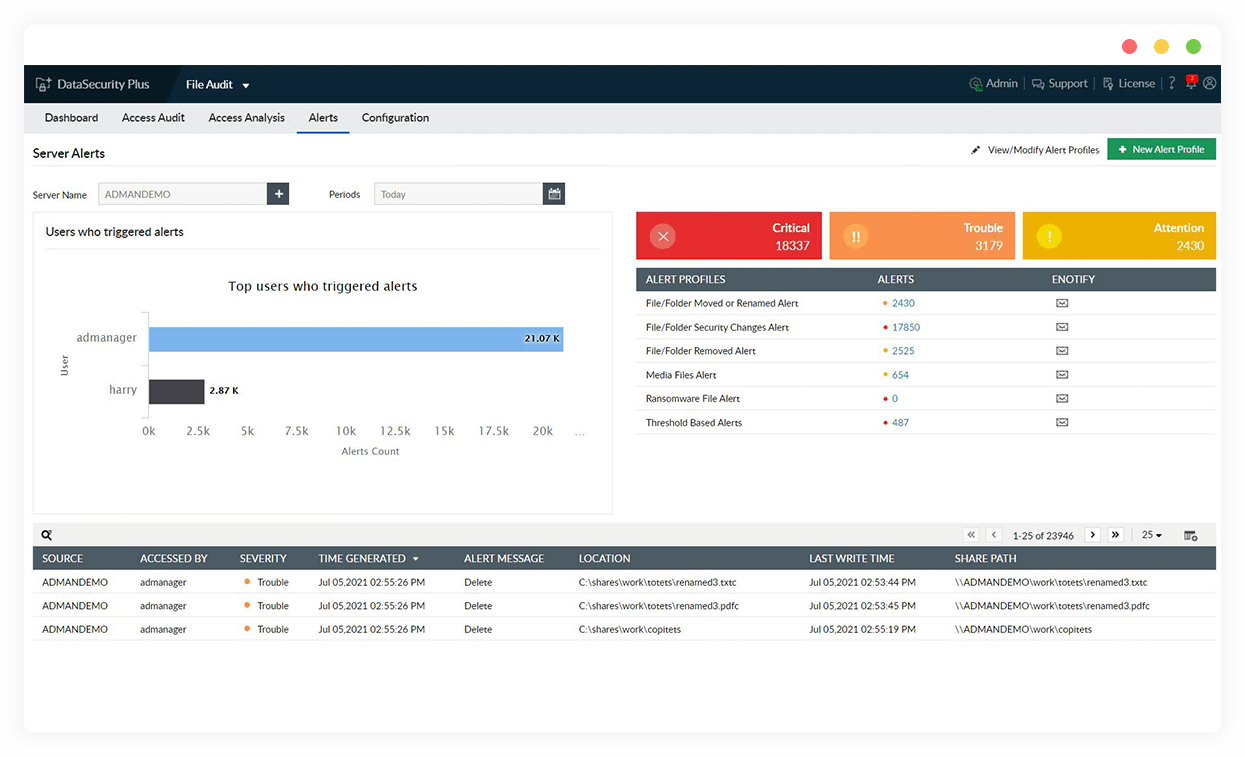The width and height of the screenshot is (1245, 757).
Task: Click the ACCESSED BY column header
Action: point(174,559)
